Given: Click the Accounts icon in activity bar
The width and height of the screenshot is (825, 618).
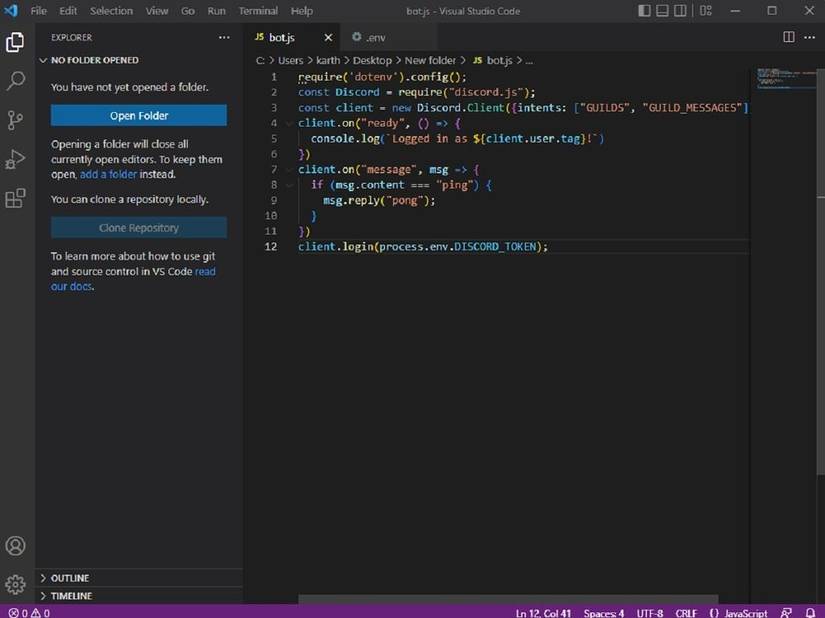Looking at the screenshot, I should coord(15,546).
